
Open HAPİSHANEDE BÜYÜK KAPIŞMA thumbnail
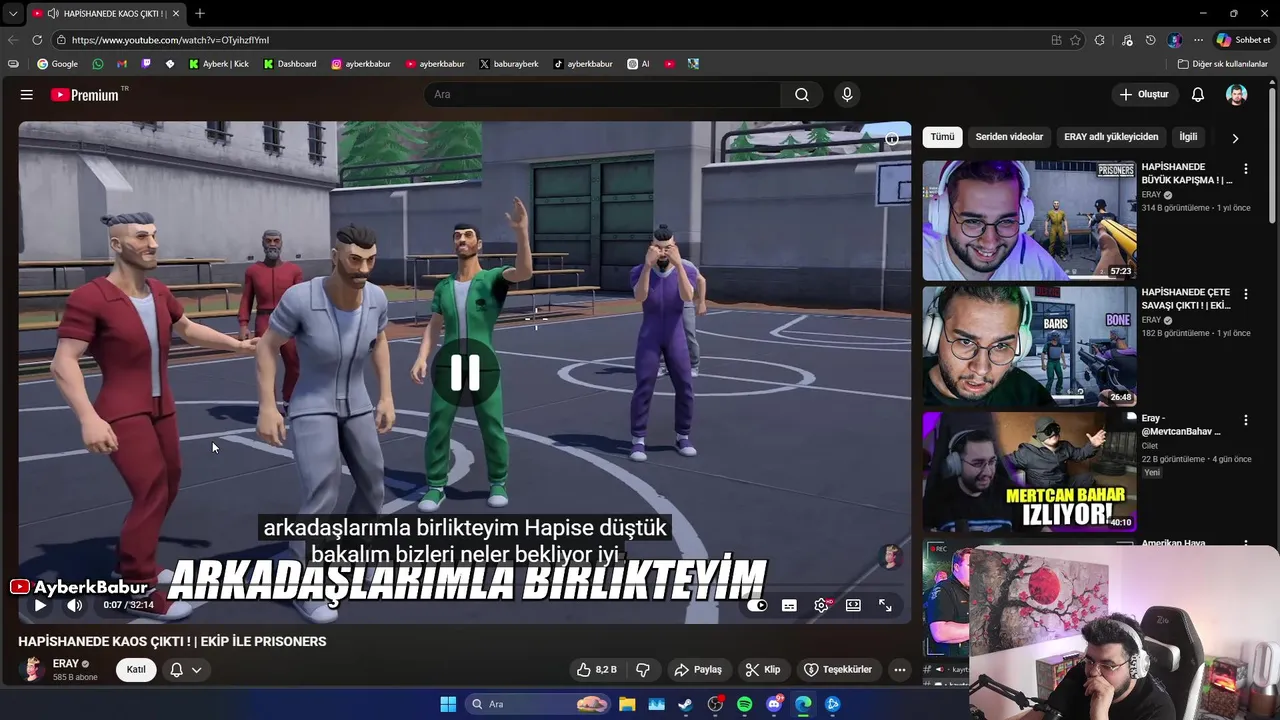pyautogui.click(x=1029, y=221)
